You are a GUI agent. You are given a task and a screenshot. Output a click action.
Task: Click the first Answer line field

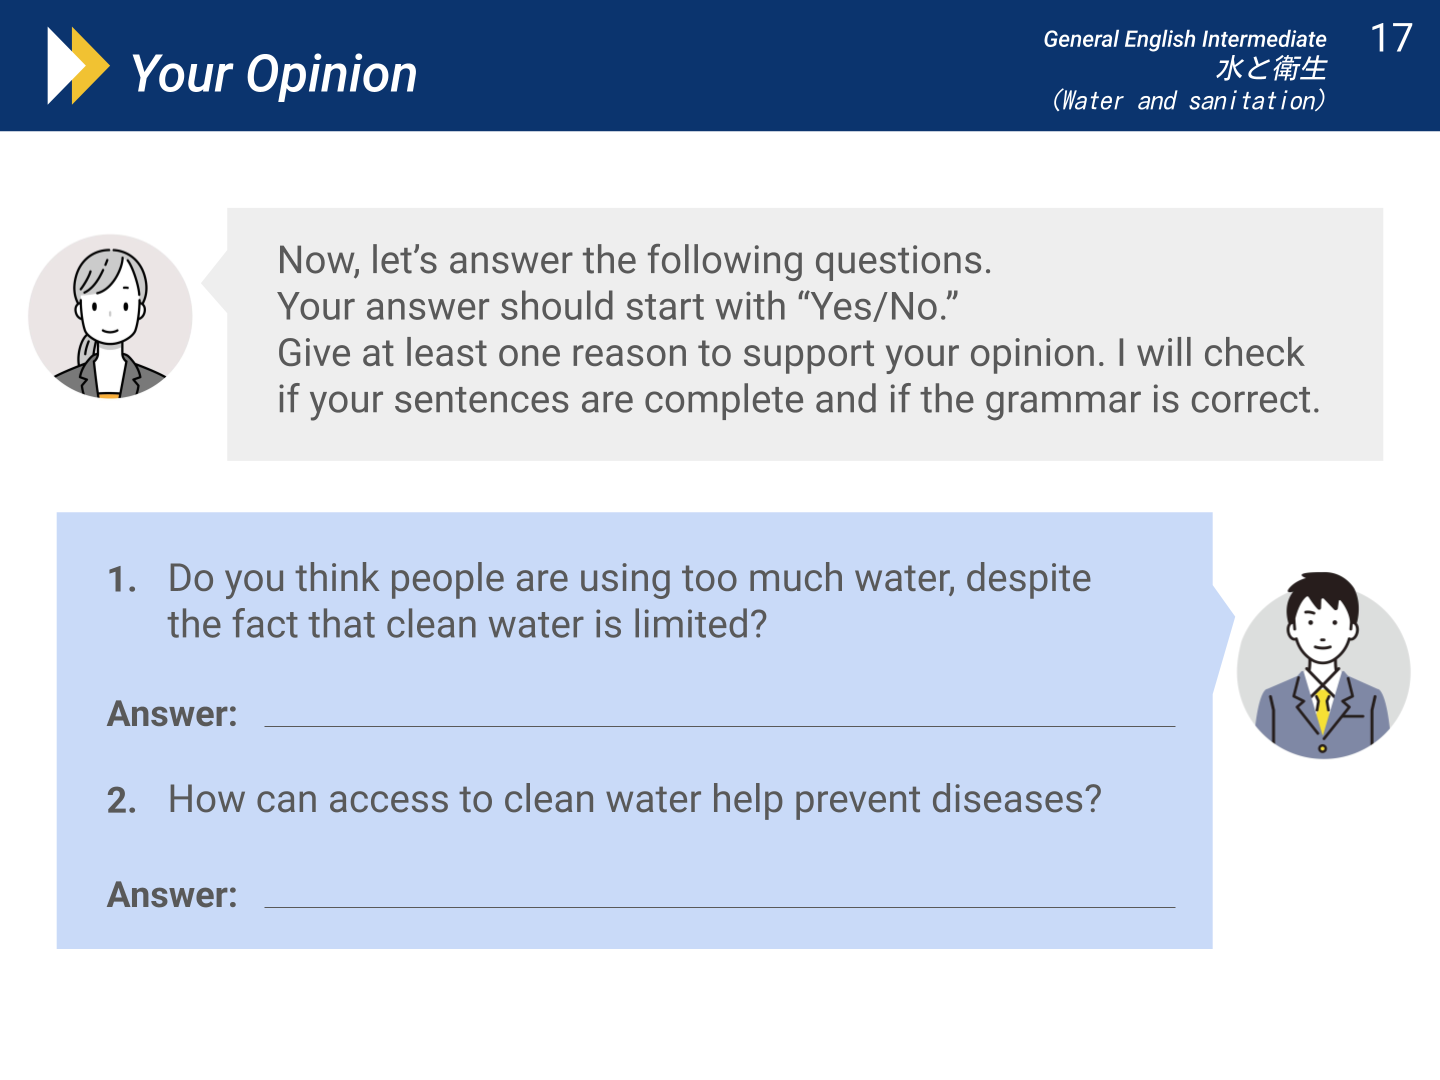pyautogui.click(x=720, y=714)
